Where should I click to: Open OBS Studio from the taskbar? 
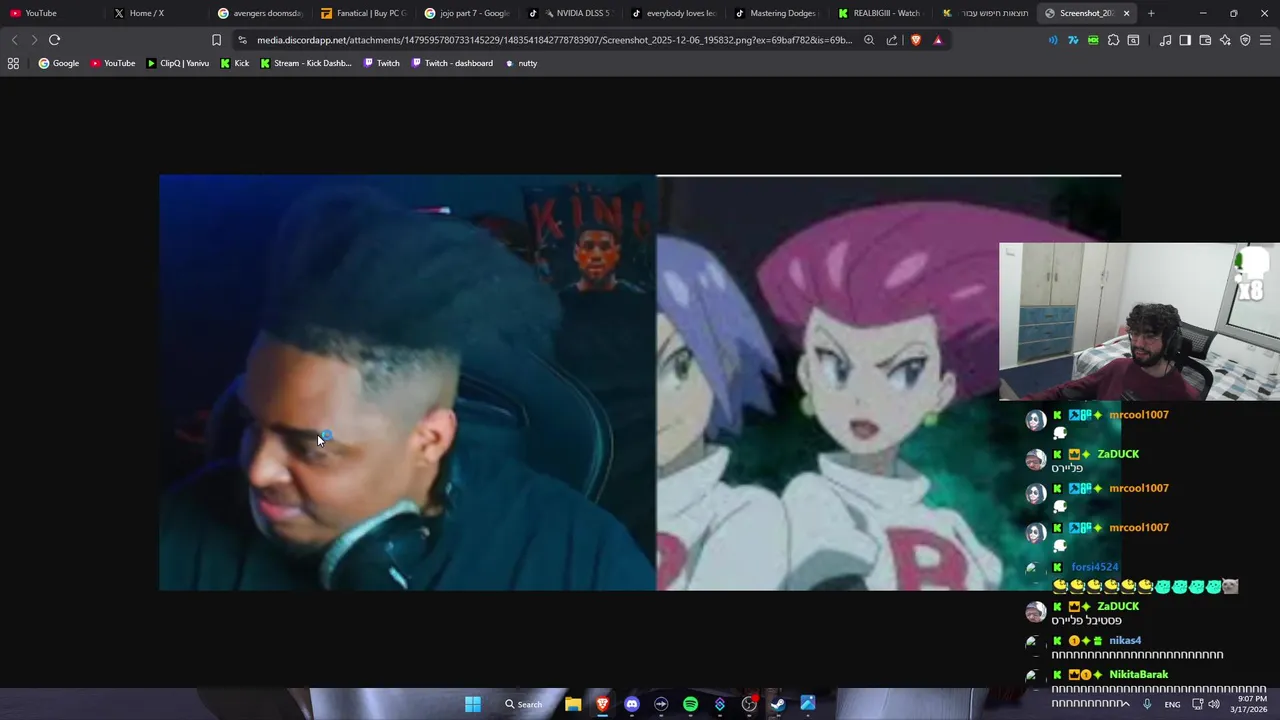point(749,704)
